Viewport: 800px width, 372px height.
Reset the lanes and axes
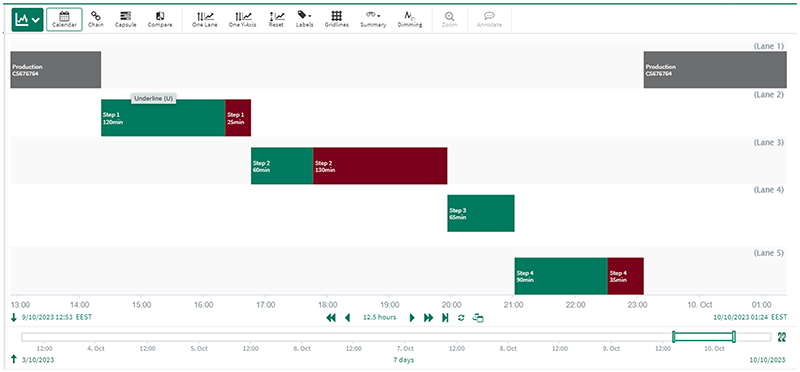coord(276,19)
